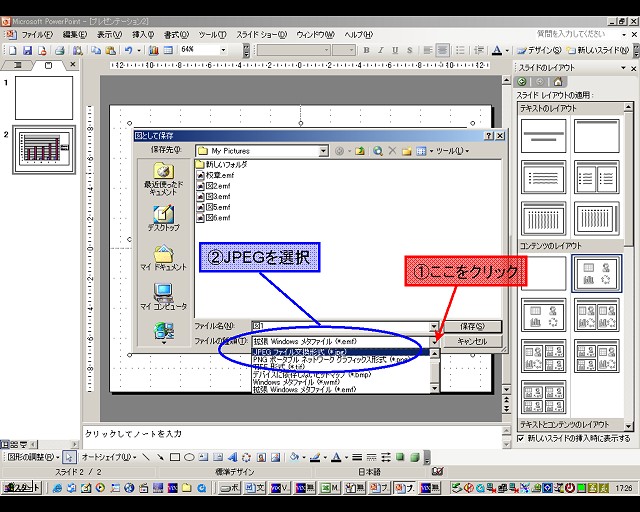
Task: Click the ファイル名 input field
Action: tap(341, 326)
